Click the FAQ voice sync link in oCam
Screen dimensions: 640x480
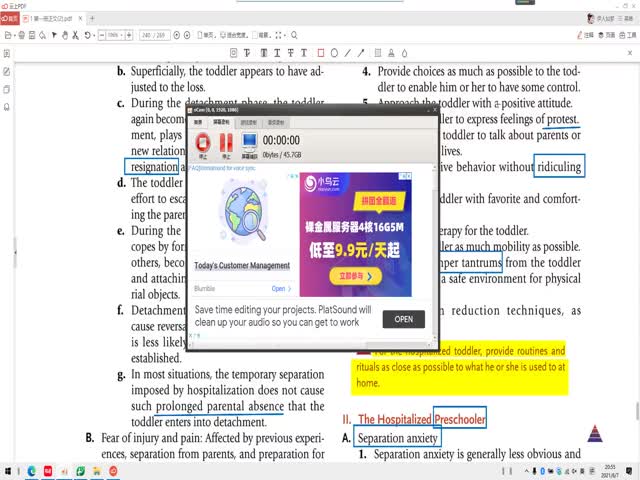(x=222, y=168)
